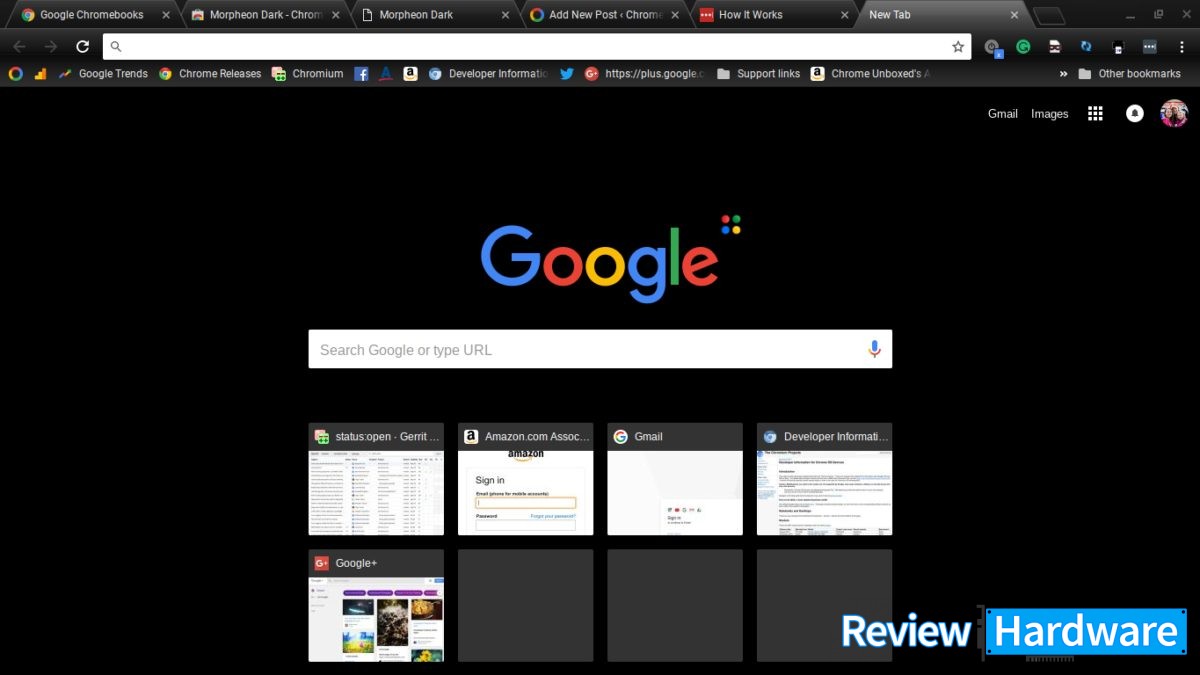The image size is (1200, 675).
Task: Click the Search Google or type URL box
Action: [600, 349]
